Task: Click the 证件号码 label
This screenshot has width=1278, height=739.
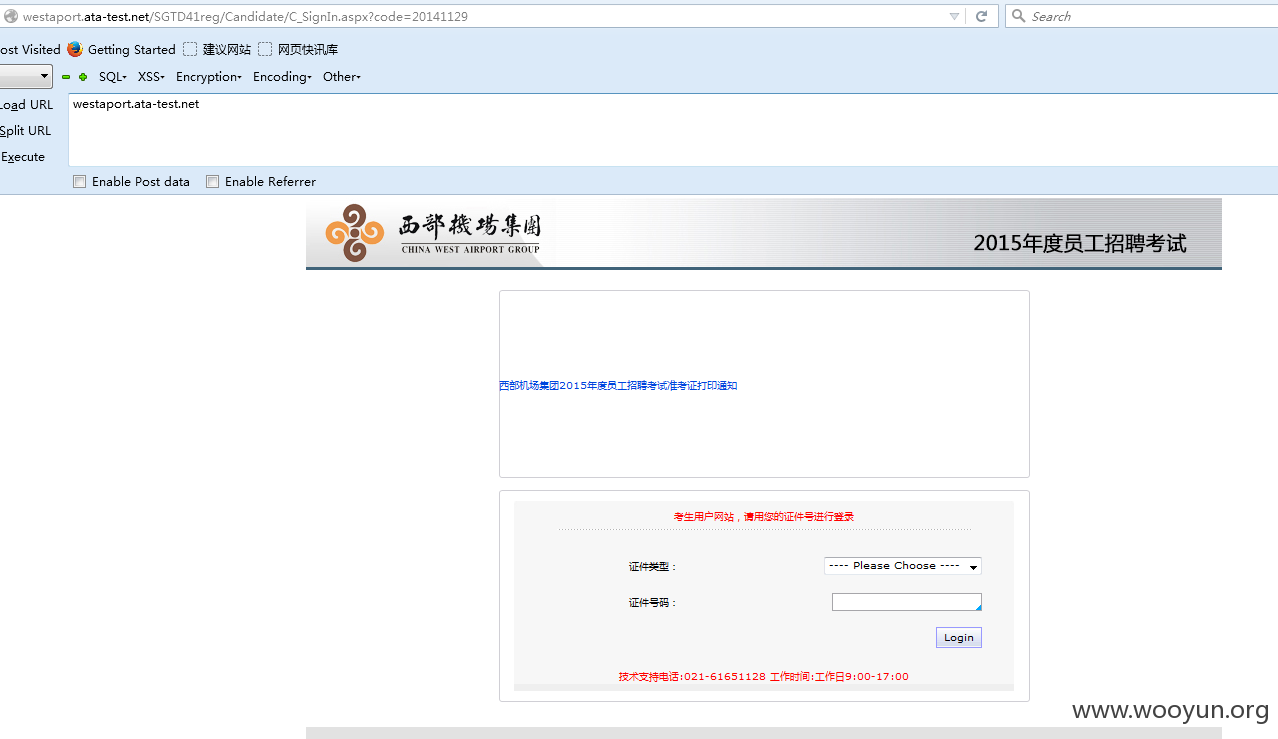Action: [652, 603]
